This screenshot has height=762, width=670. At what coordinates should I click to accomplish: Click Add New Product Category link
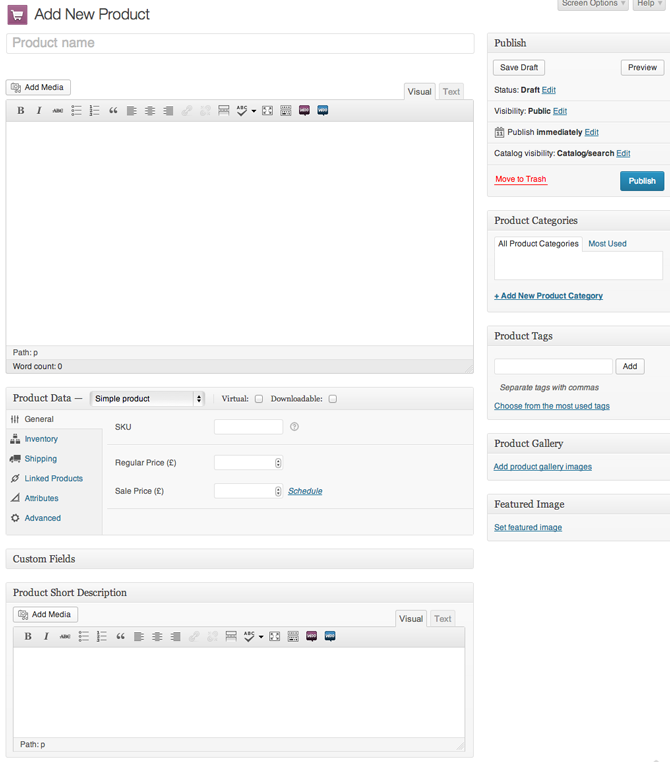coord(549,296)
